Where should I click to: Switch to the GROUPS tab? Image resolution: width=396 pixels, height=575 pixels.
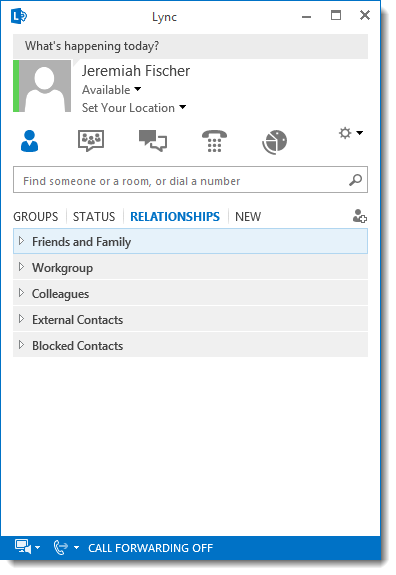click(x=36, y=217)
